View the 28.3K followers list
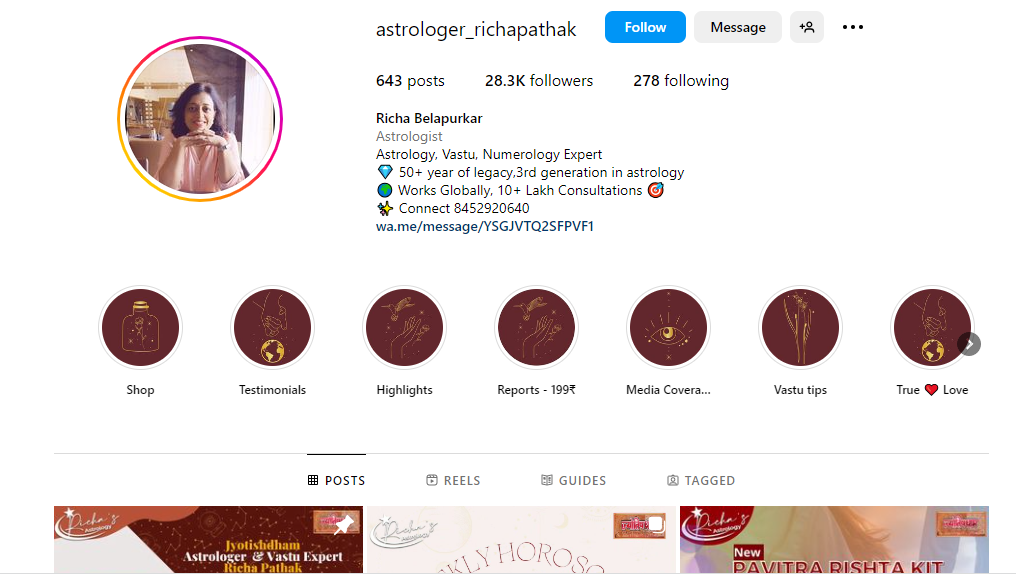1016x574 pixels. pos(539,80)
